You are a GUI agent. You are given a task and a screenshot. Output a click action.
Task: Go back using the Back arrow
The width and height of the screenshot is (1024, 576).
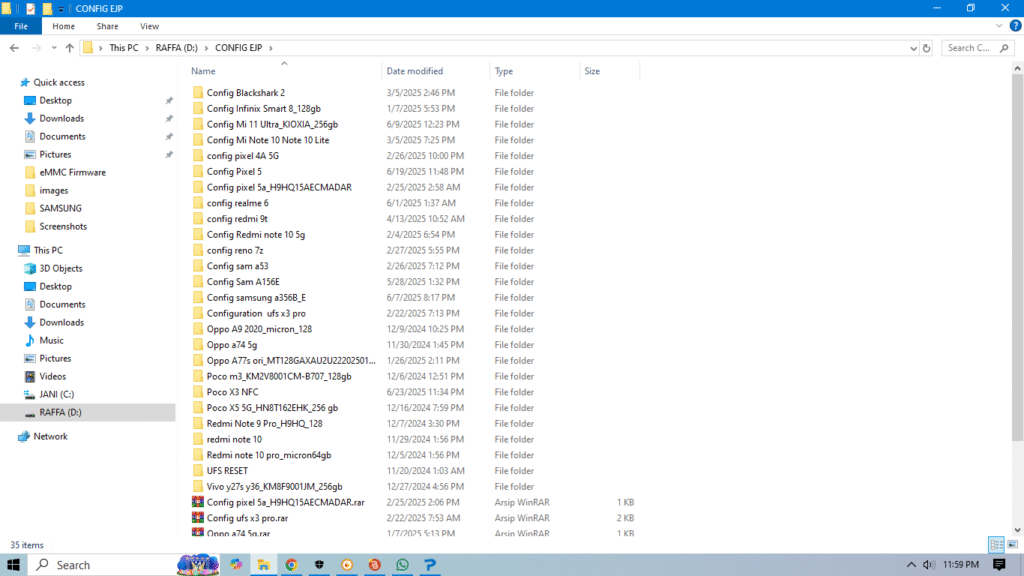point(14,48)
